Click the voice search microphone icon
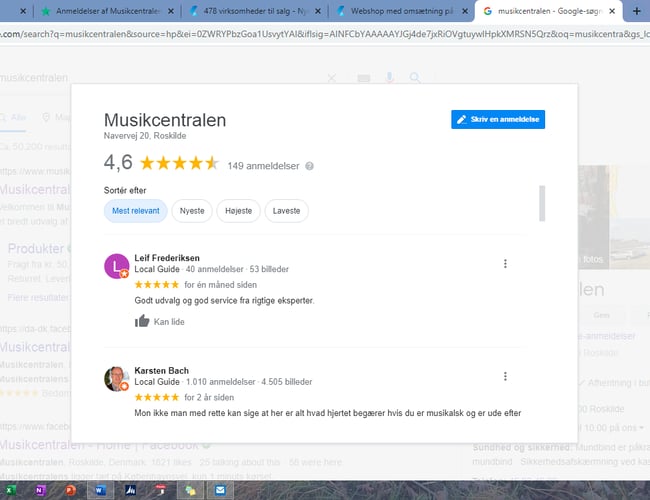Viewport: 650px width, 500px height. (x=389, y=78)
